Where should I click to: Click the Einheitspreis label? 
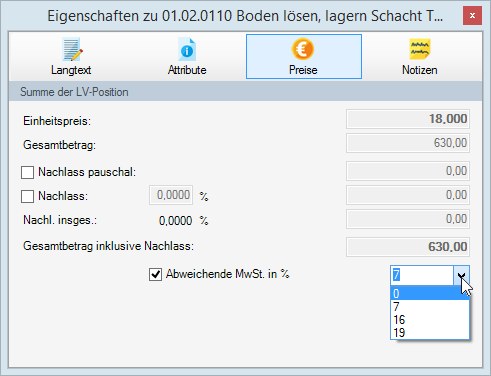57,121
